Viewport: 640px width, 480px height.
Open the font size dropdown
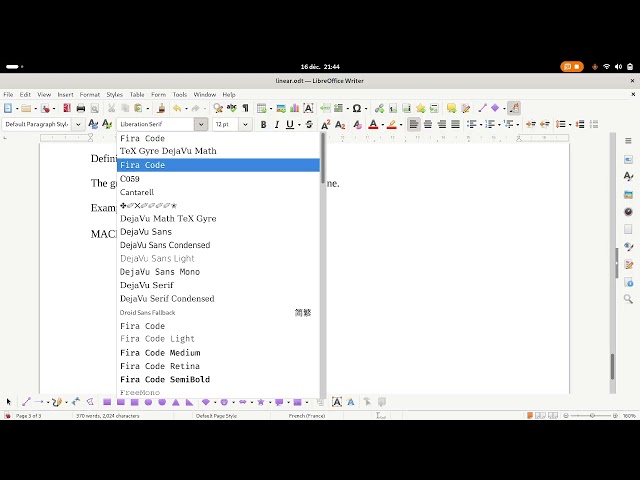(x=245, y=124)
